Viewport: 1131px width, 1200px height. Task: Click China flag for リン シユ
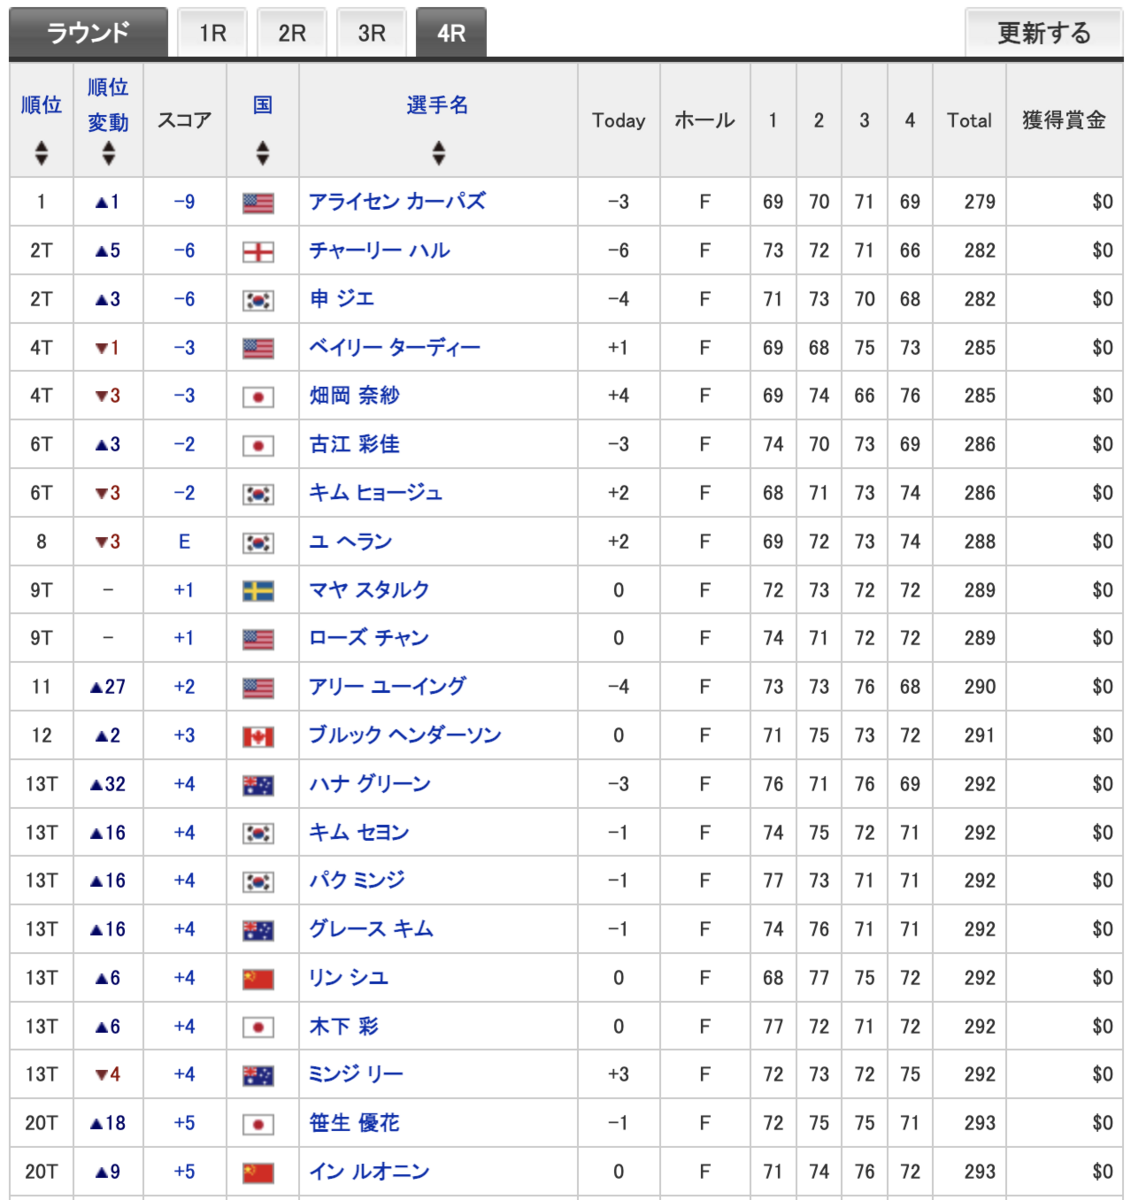tap(258, 979)
